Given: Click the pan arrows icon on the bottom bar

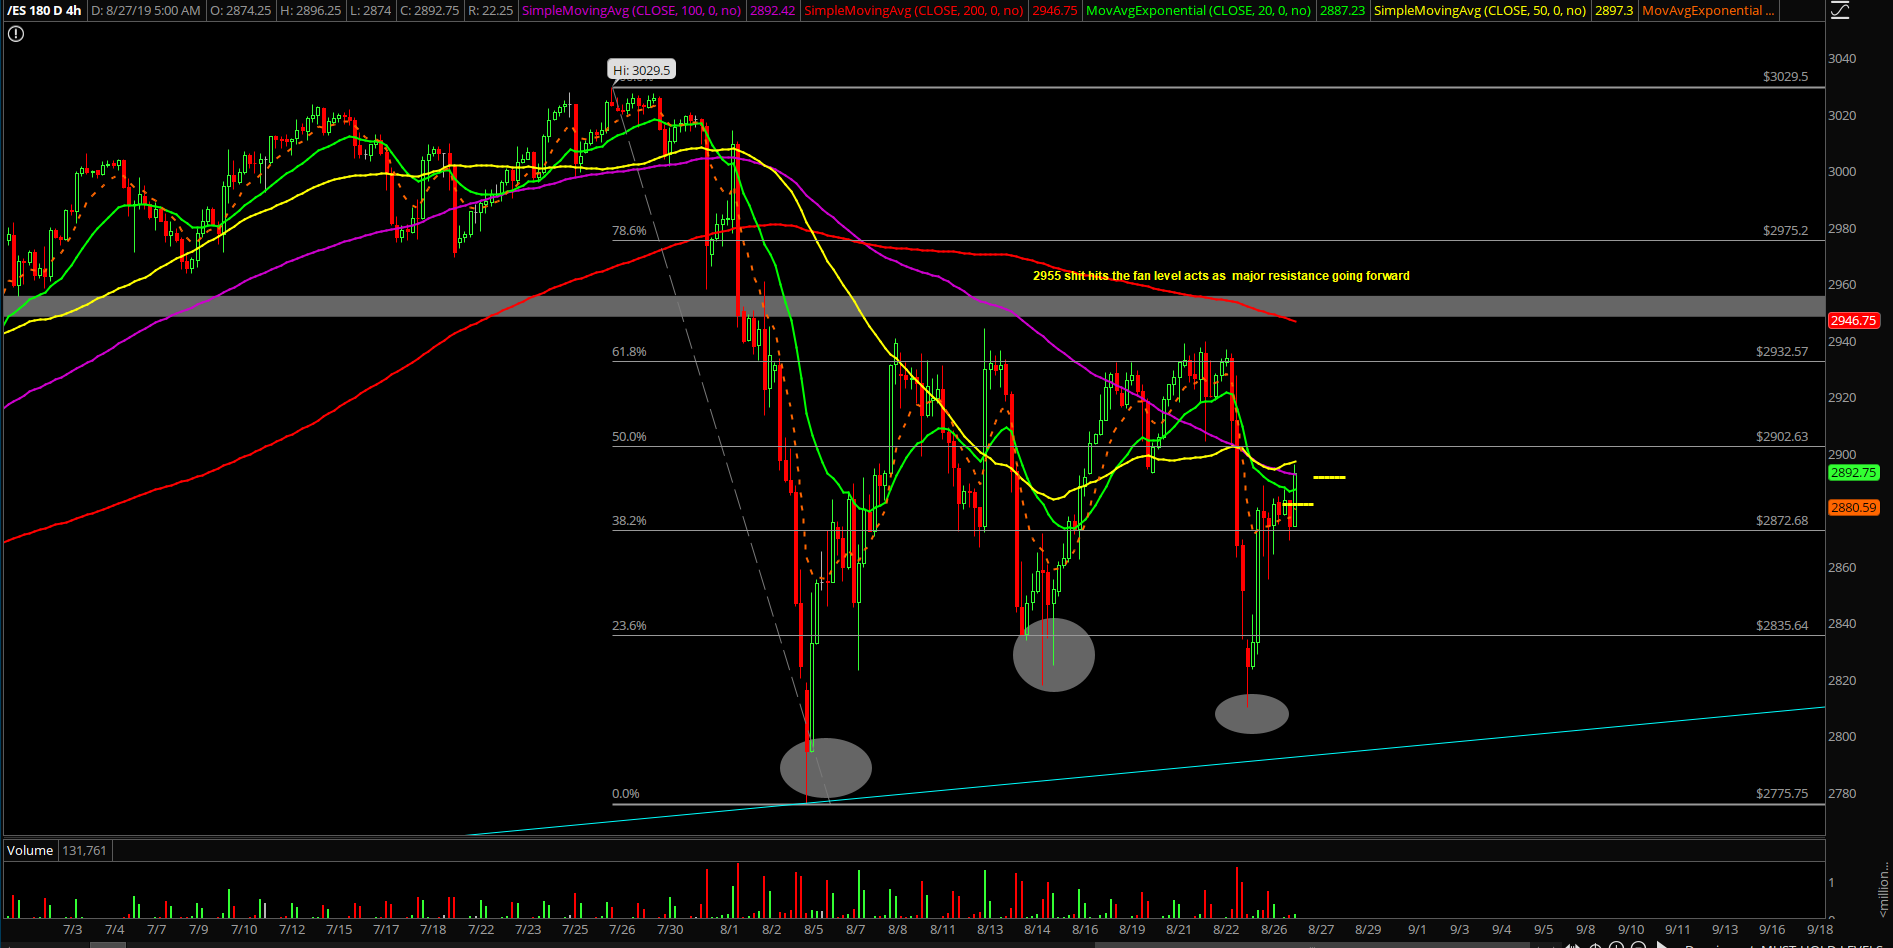Looking at the screenshot, I should [1573, 945].
